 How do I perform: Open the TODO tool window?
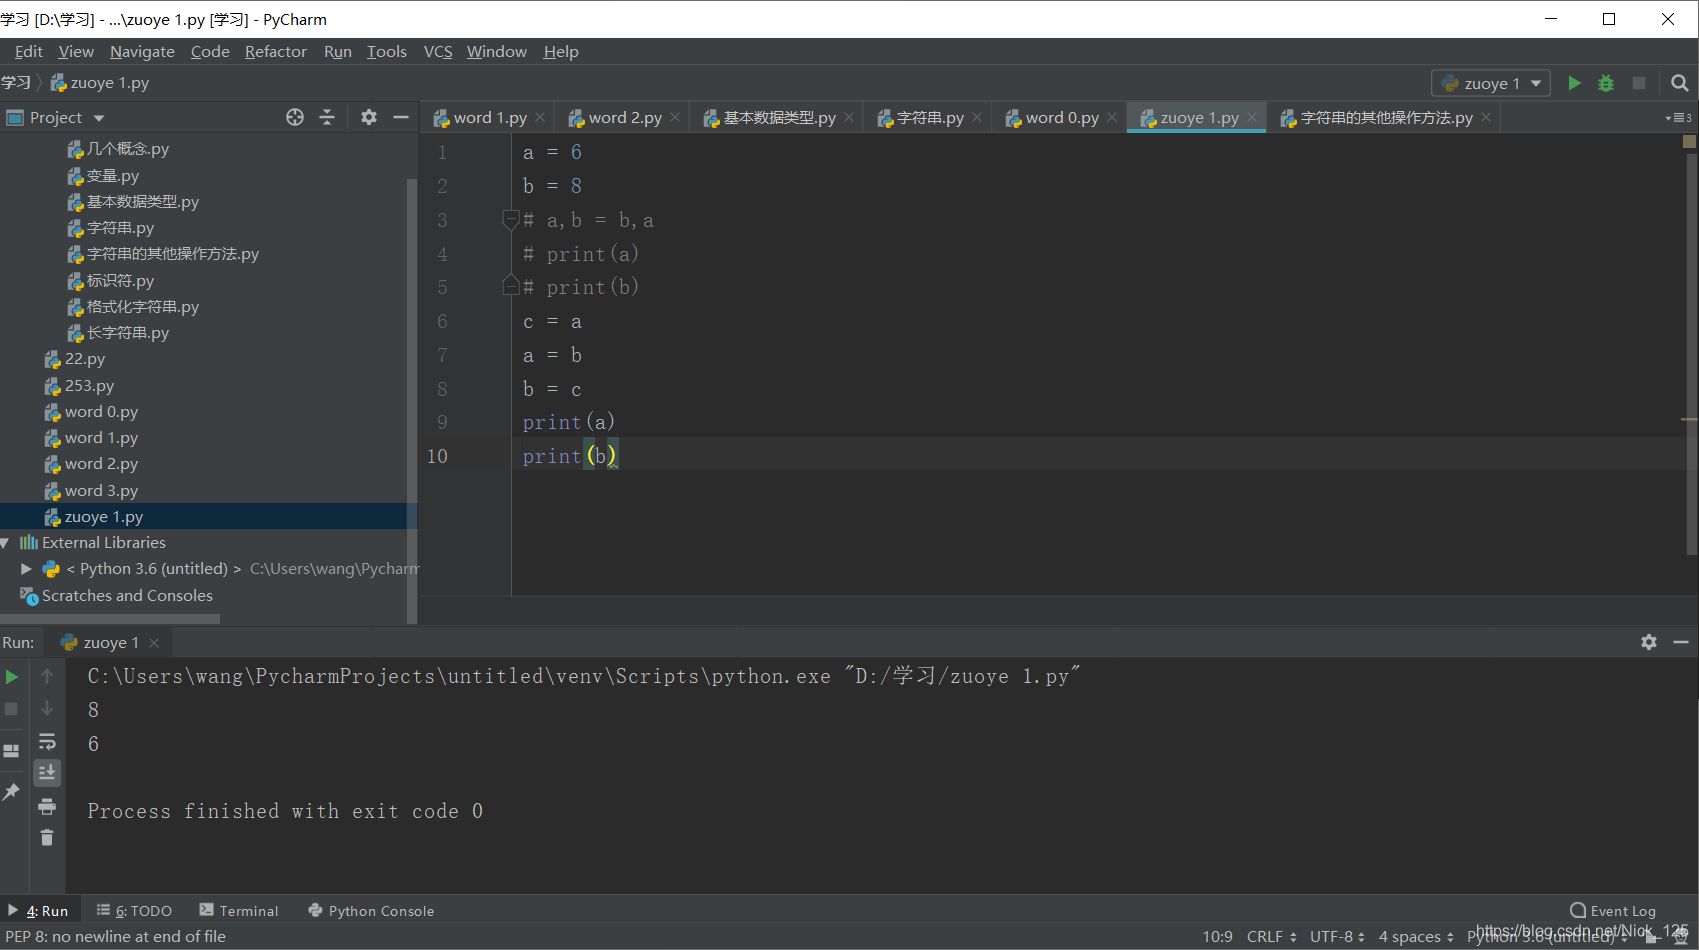[x=134, y=911]
